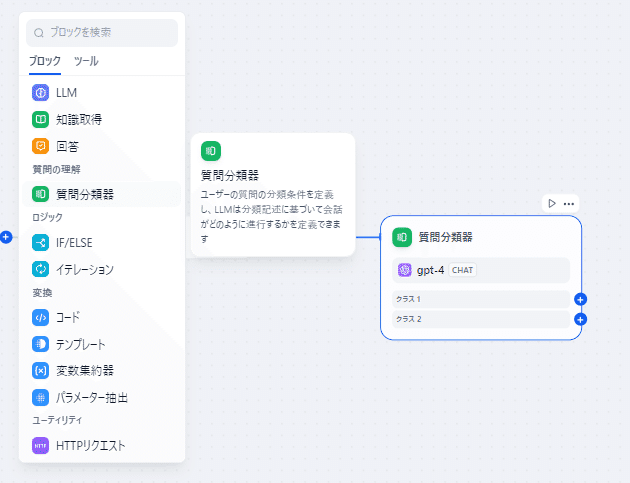This screenshot has width=630, height=483.
Task: Add the HTTPリクエスト block
Action: coord(90,445)
